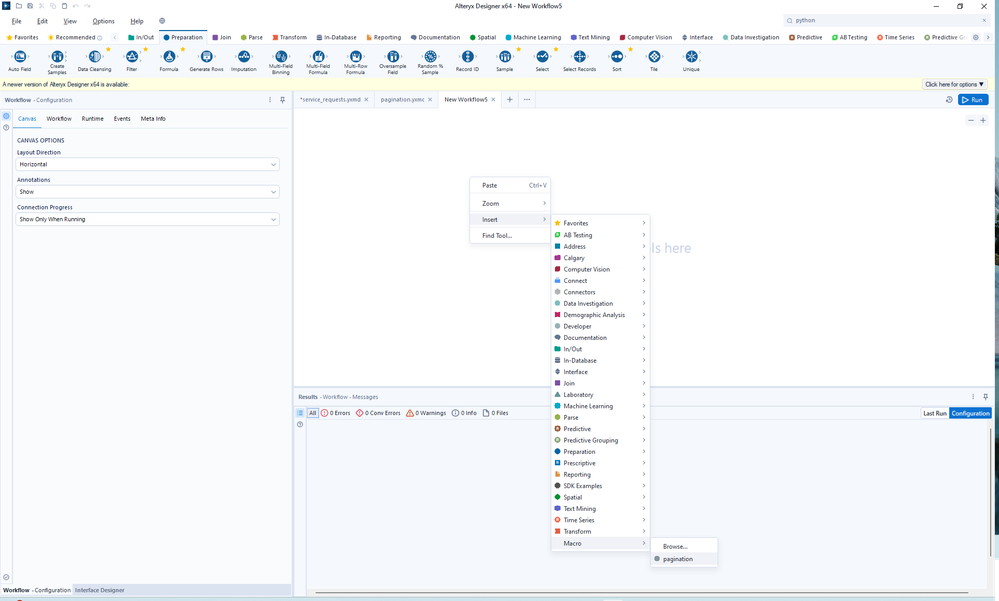Image resolution: width=999 pixels, height=601 pixels.
Task: Select the Record ID tool
Action: [467, 61]
